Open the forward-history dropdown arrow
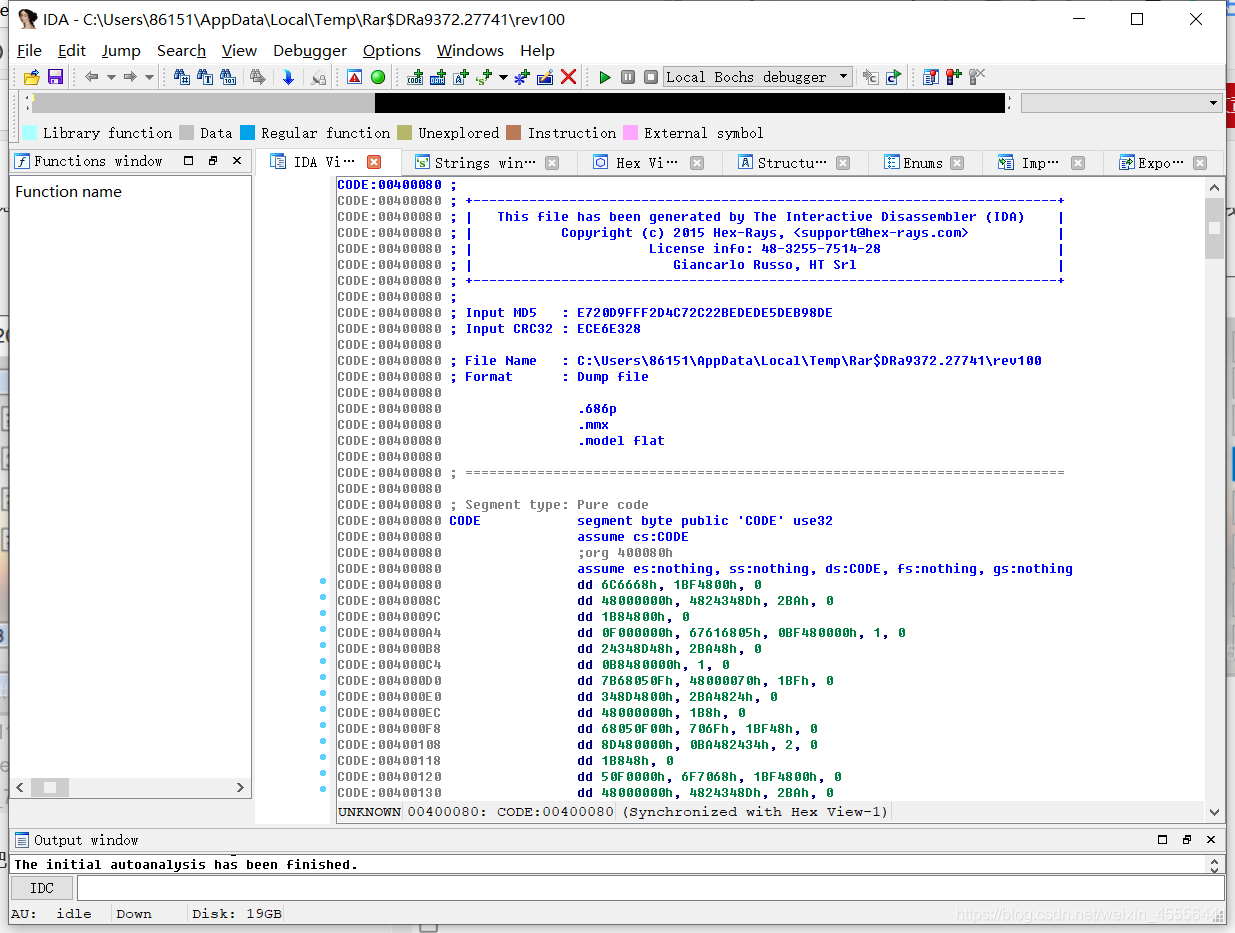 [x=149, y=77]
